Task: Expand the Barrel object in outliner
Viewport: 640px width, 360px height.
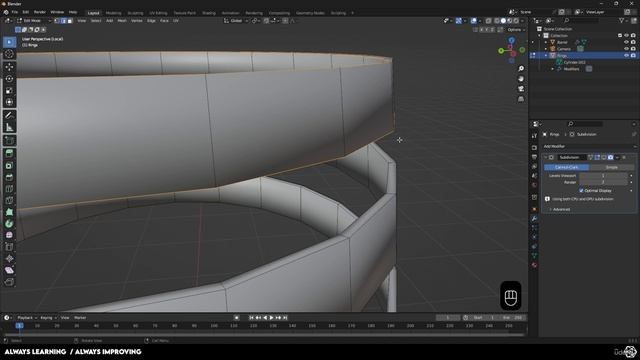Action: (546, 42)
